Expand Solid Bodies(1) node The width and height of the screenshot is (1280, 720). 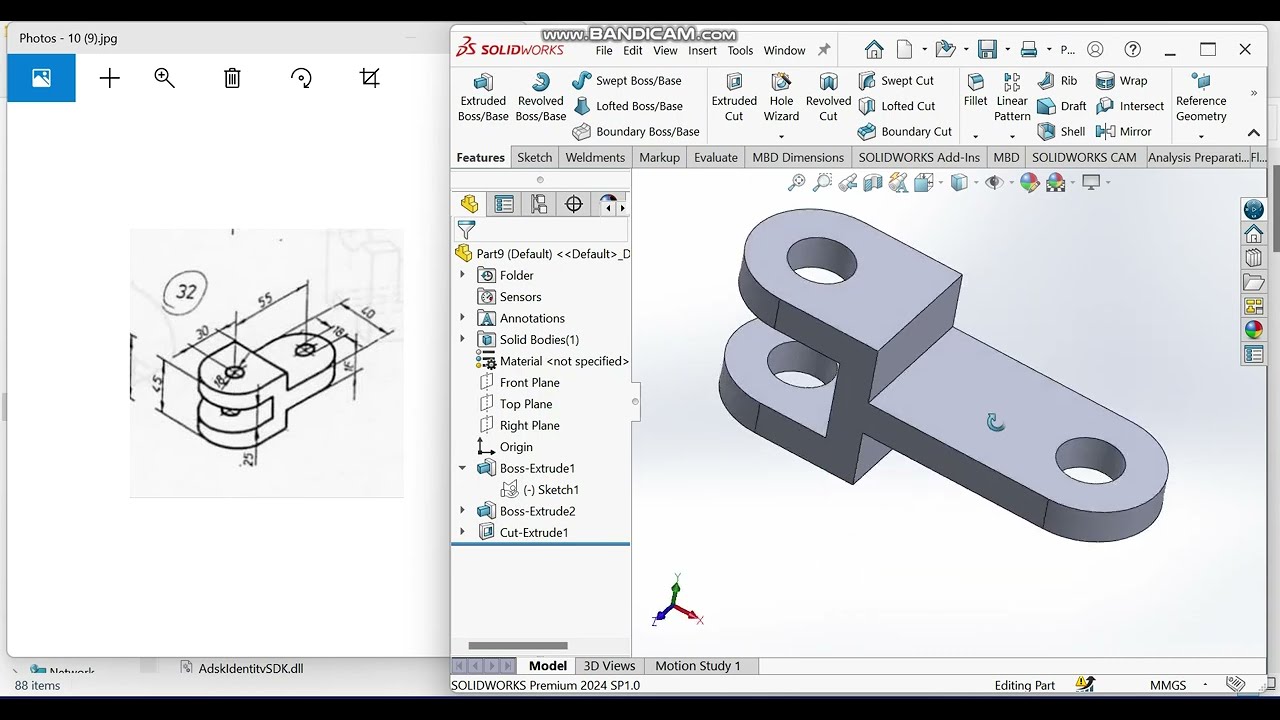pos(462,339)
